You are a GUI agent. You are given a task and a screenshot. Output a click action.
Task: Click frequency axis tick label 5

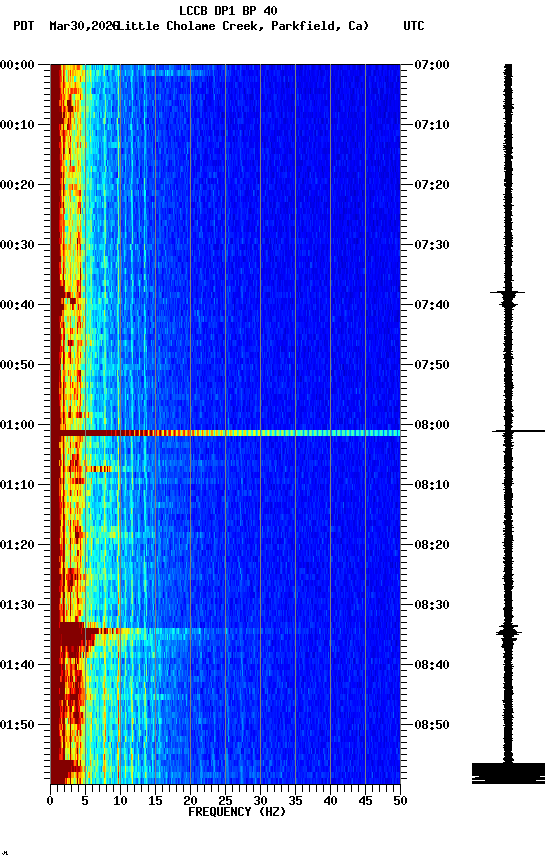(x=85, y=801)
